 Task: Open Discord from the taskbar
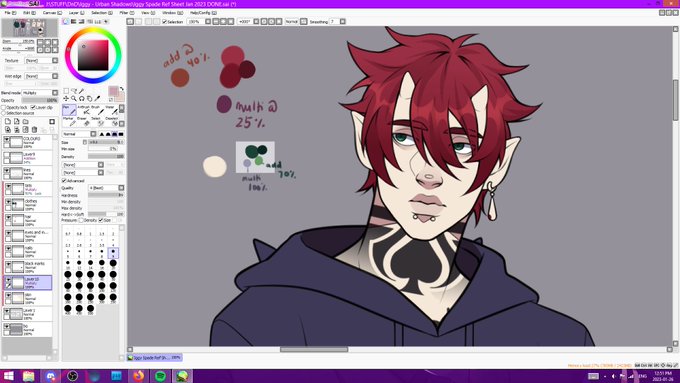50,376
